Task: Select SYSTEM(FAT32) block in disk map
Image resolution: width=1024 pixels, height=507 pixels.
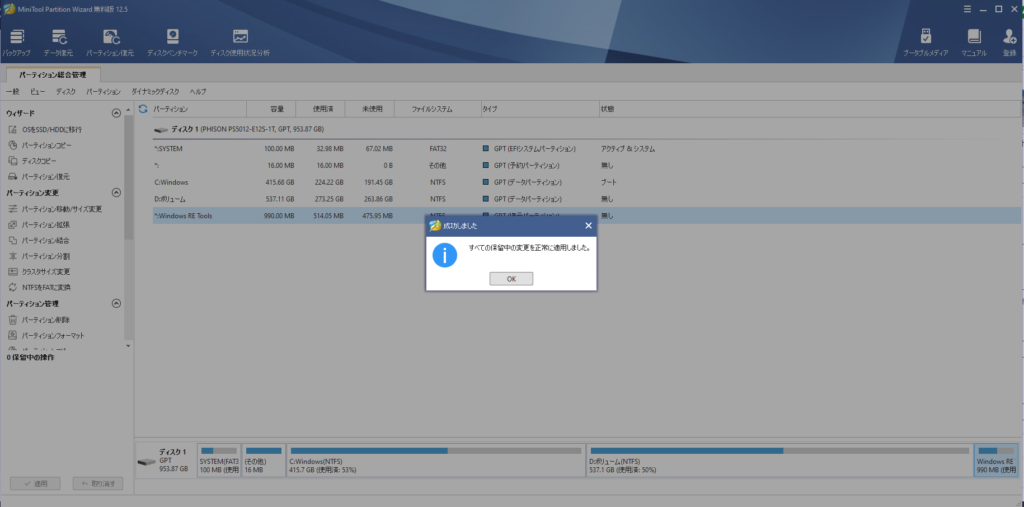Action: [219, 461]
